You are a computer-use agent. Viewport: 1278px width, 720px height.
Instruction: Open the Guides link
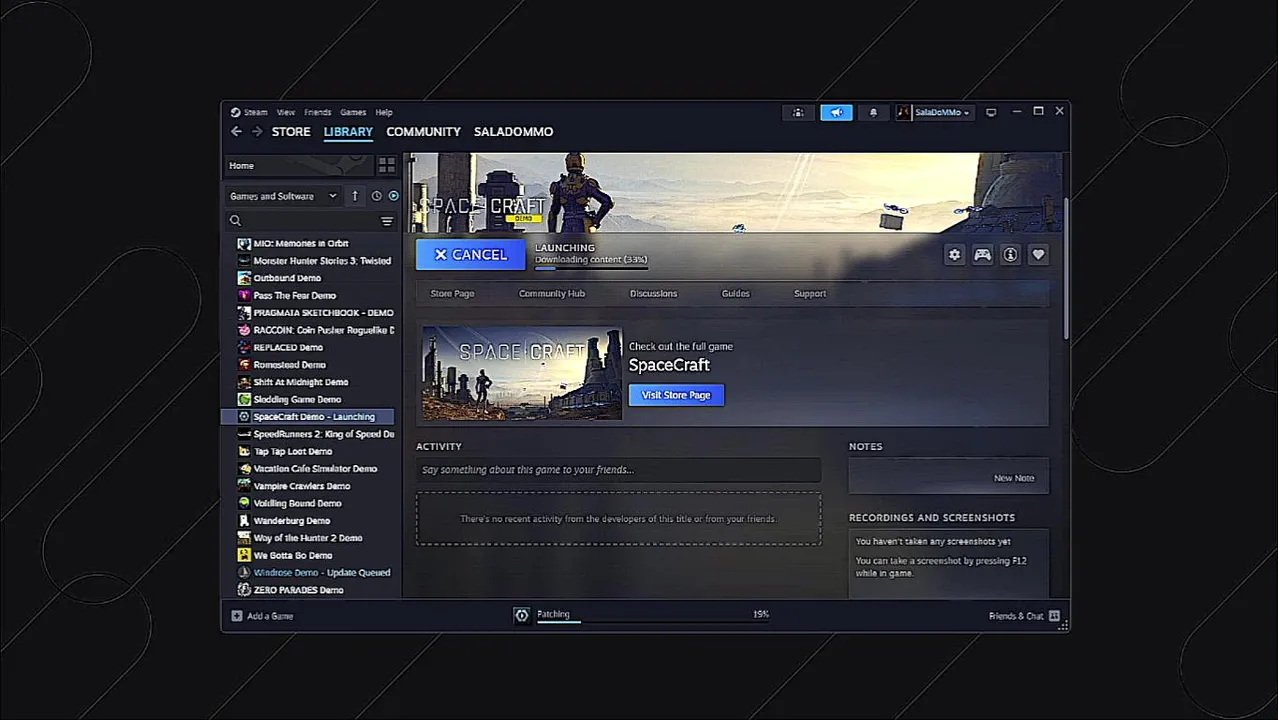tap(735, 293)
